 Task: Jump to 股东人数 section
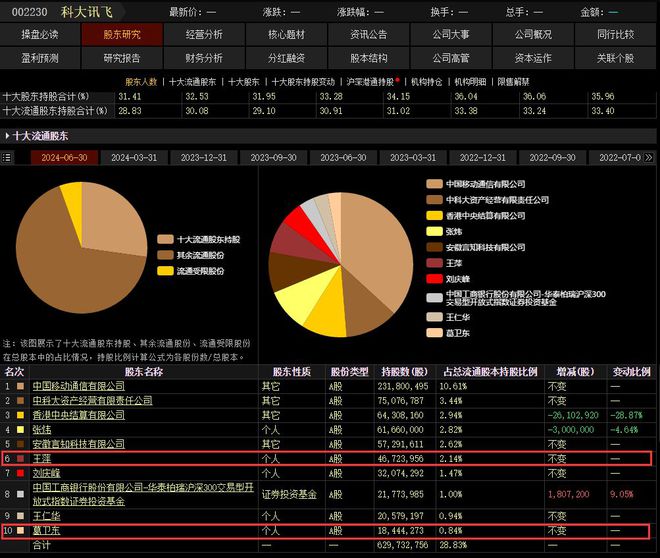[x=141, y=82]
